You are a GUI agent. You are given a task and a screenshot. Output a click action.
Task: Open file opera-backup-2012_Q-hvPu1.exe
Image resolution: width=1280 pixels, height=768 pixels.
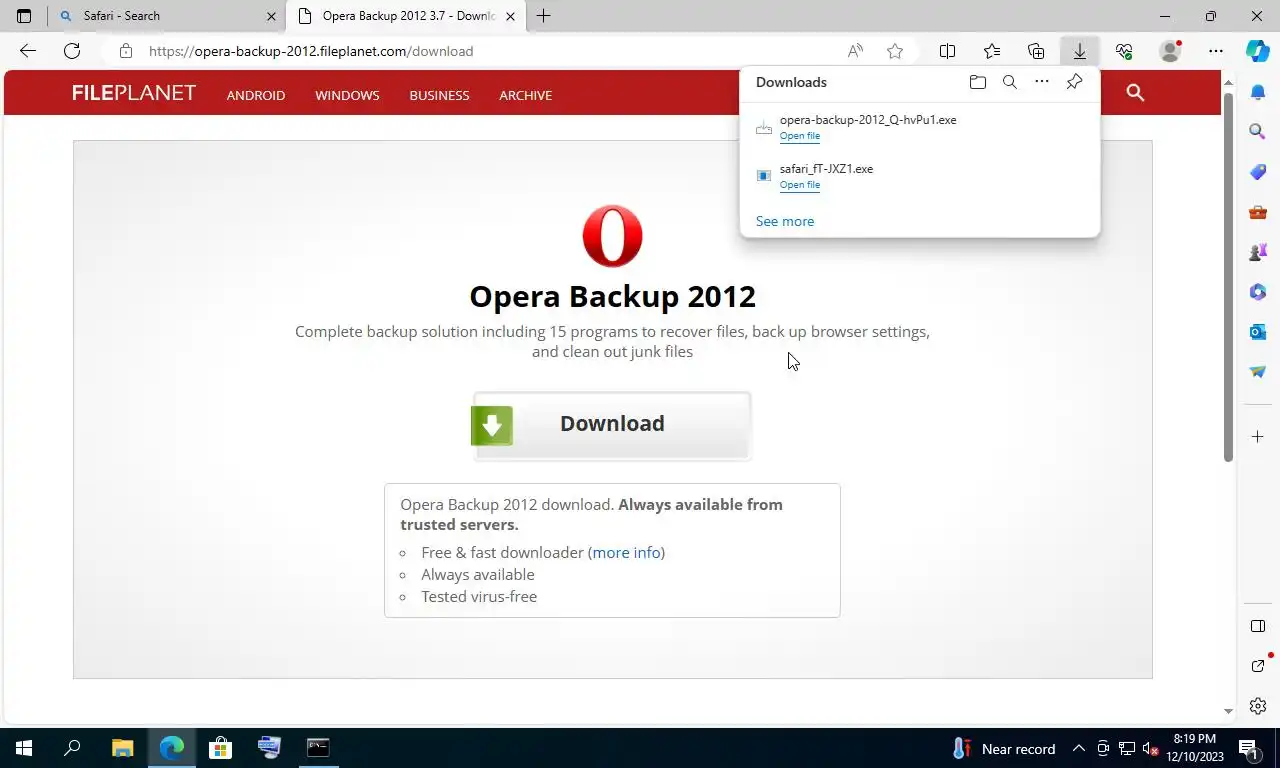click(x=800, y=136)
